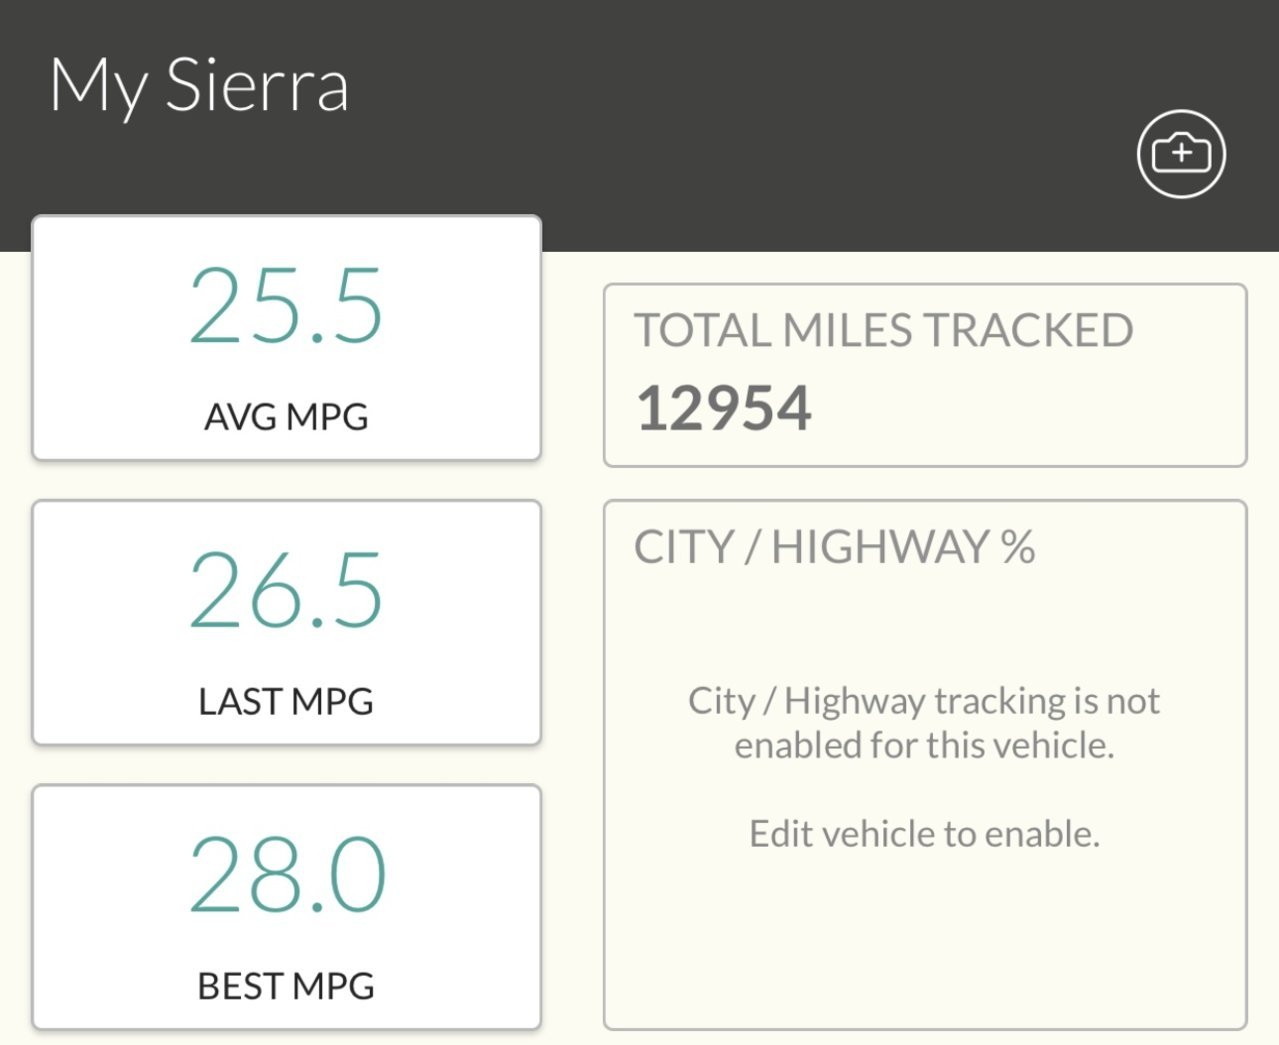
Task: Click the My Sierra vehicle title
Action: [199, 87]
